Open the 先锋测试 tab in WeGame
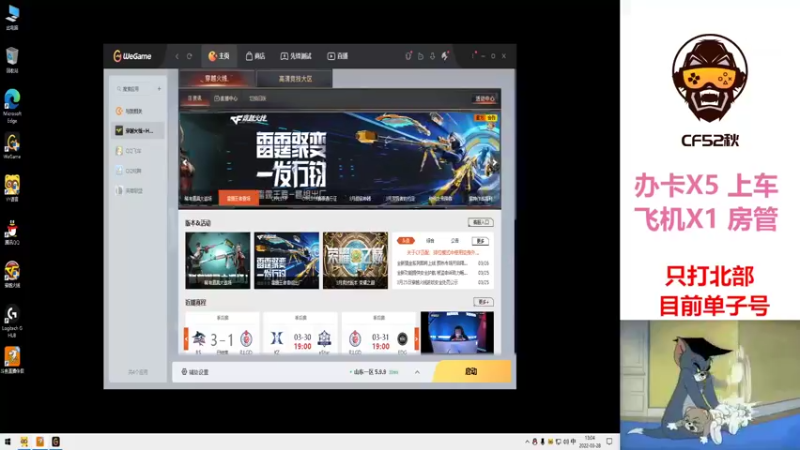The width and height of the screenshot is (800, 450). point(296,56)
